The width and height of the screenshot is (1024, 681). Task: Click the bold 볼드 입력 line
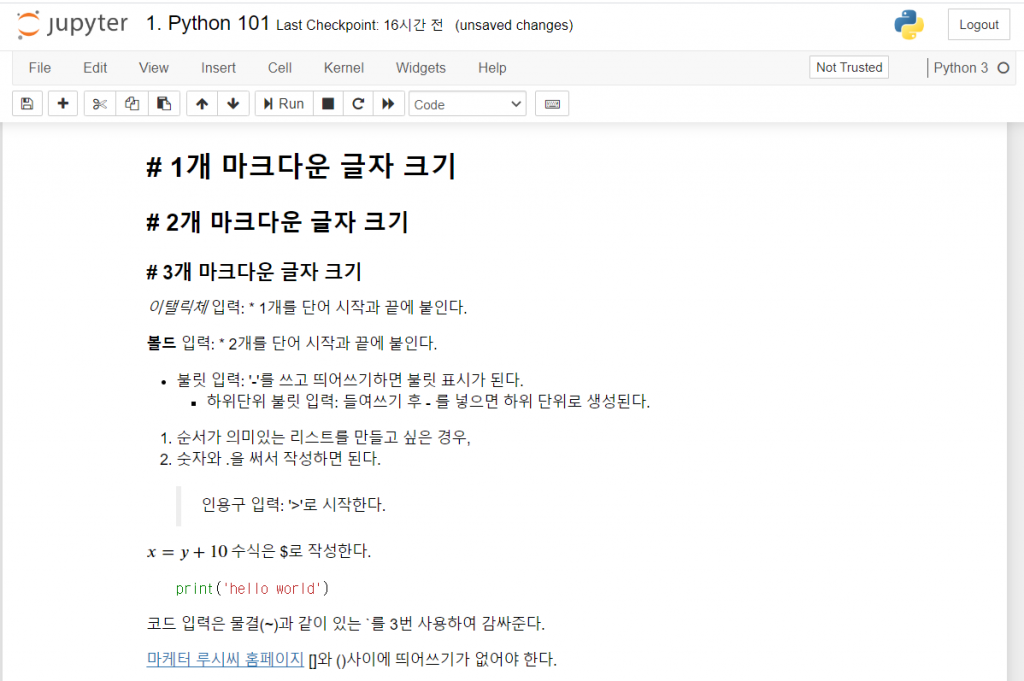(x=292, y=343)
